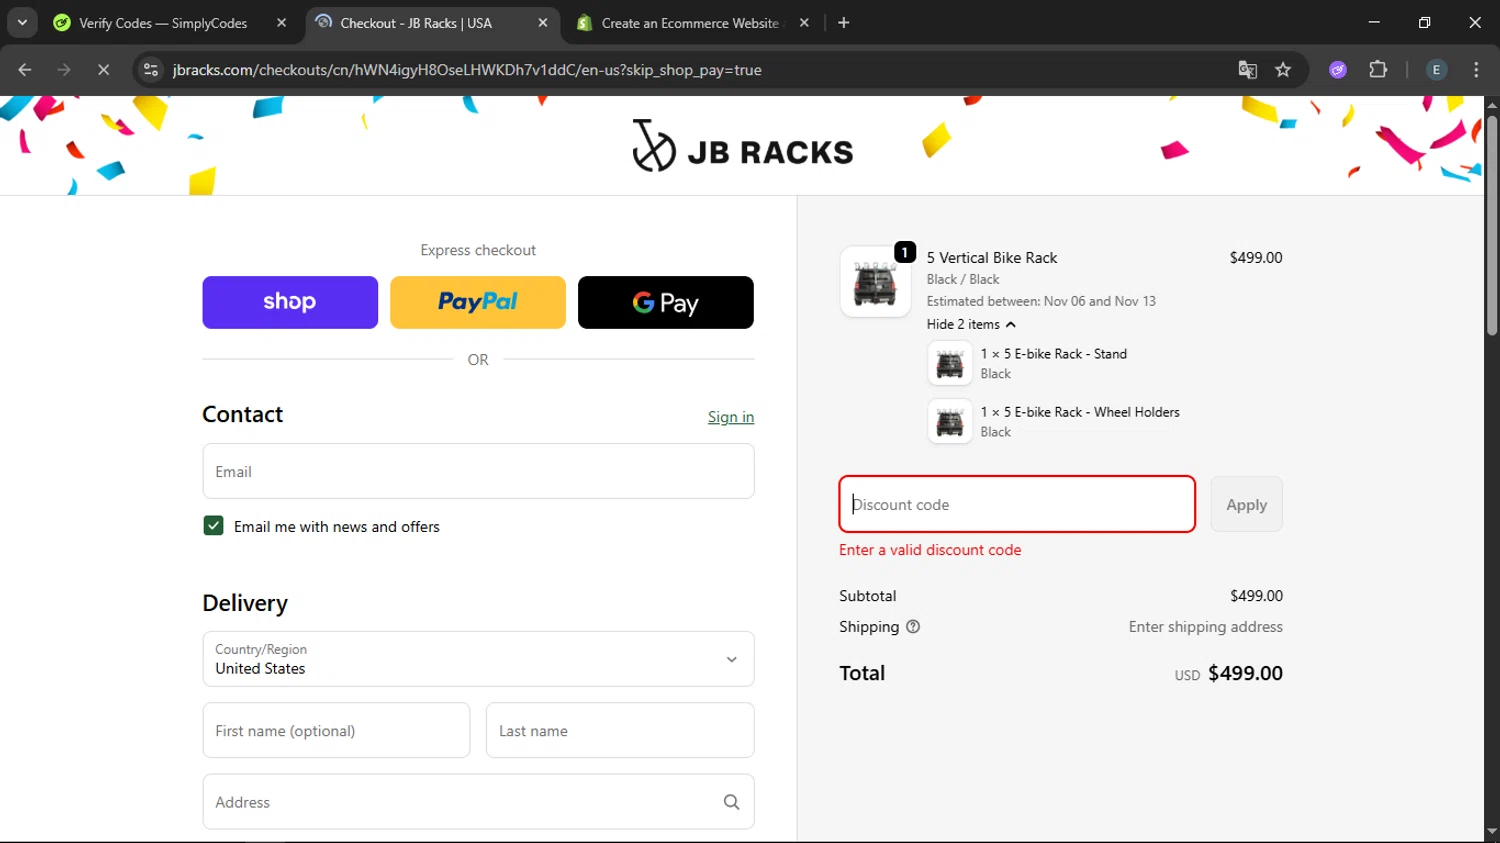Click the Apply discount button
Image resolution: width=1500 pixels, height=843 pixels.
1246,504
